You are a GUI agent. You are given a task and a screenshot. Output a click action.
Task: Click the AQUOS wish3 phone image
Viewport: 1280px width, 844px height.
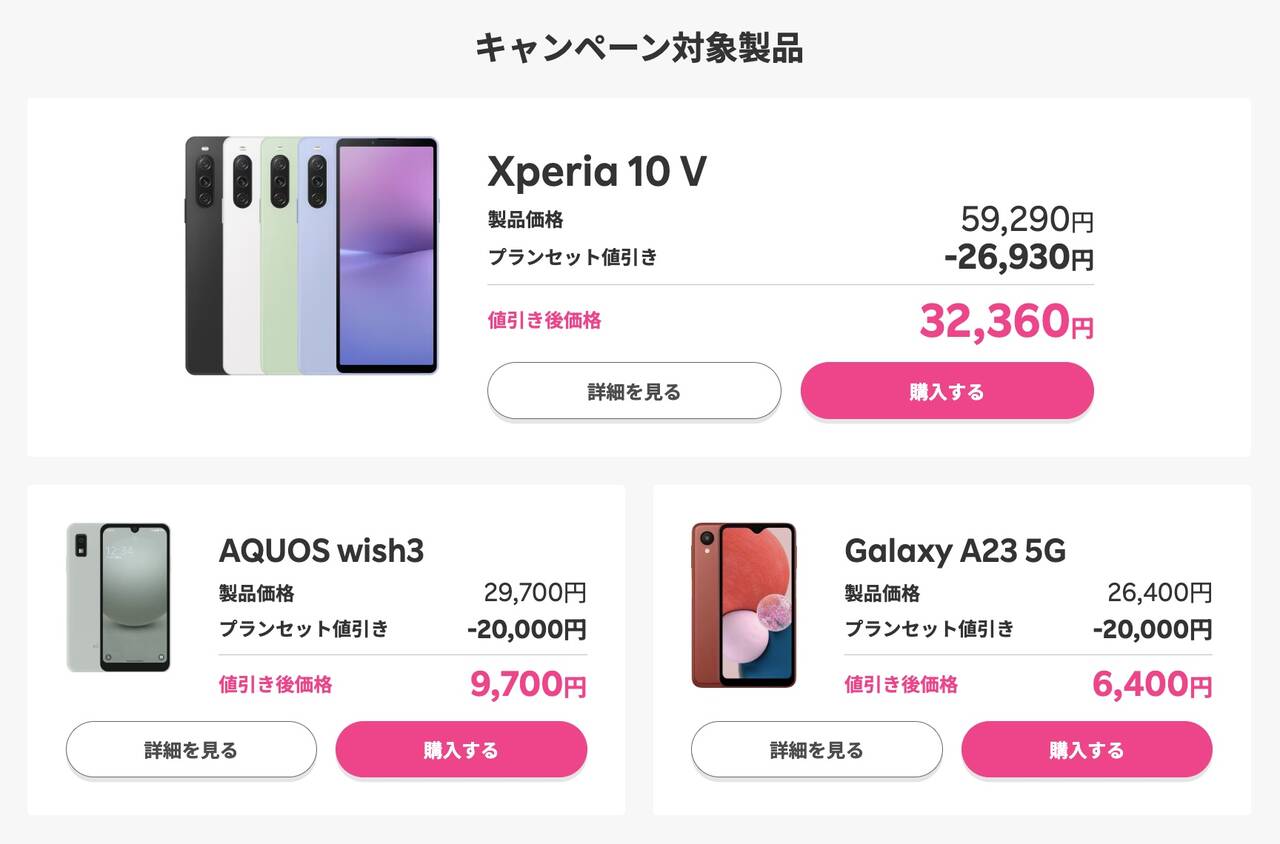coord(118,597)
